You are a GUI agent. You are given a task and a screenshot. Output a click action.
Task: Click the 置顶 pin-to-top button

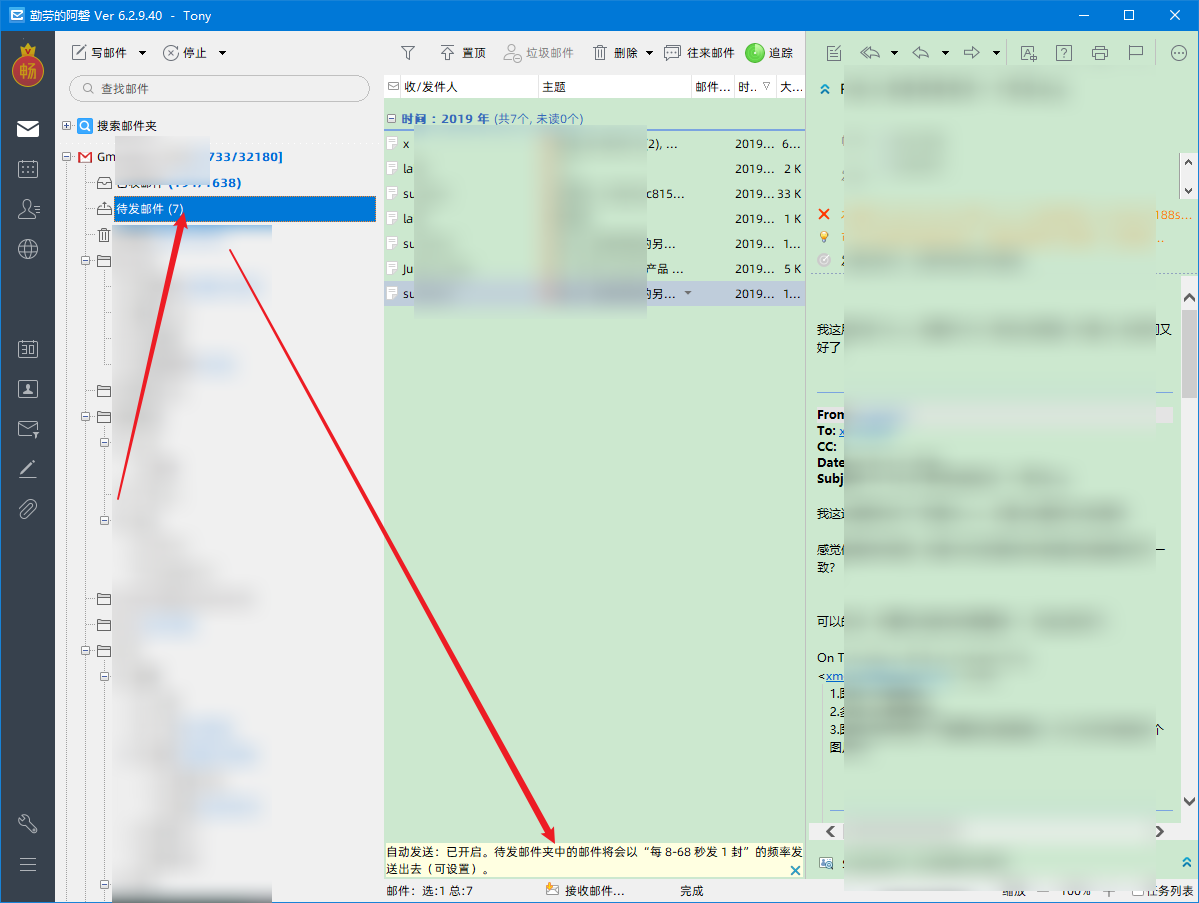click(463, 53)
